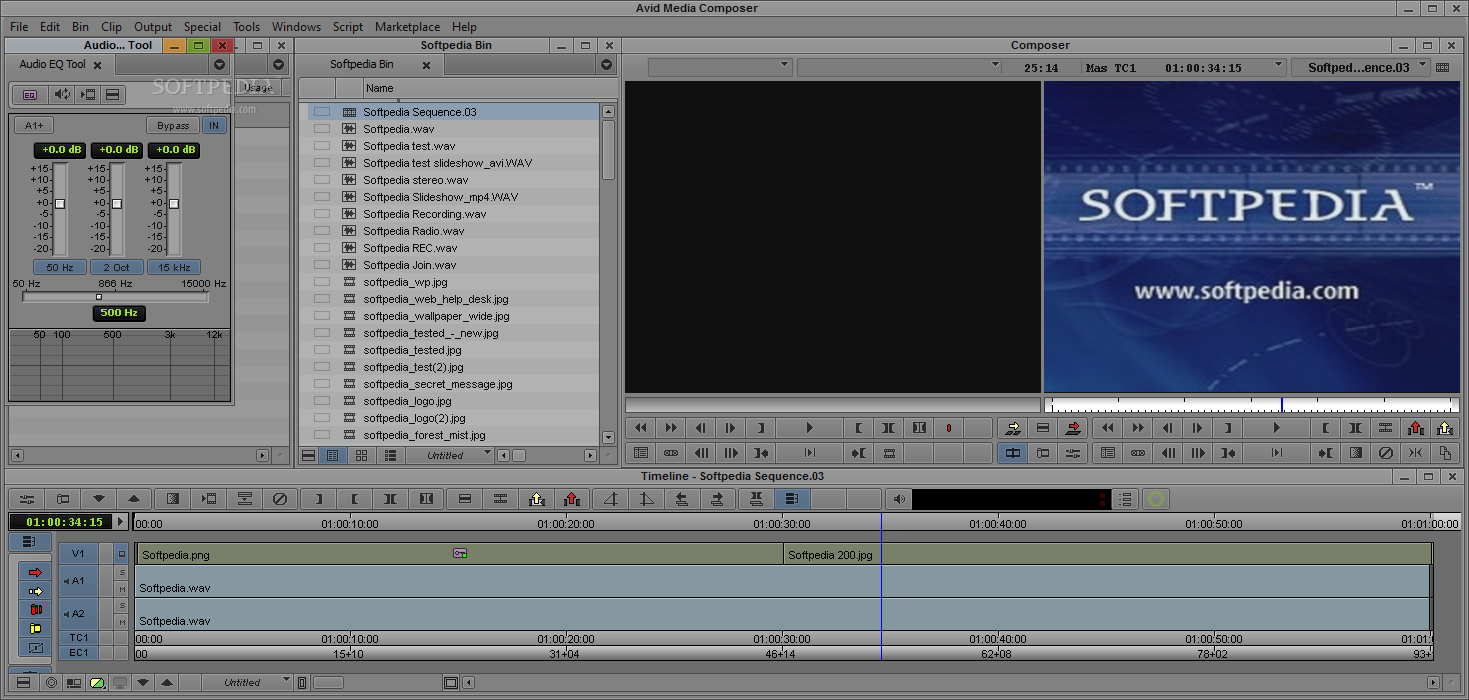Click the Clear Both Marks icon in timeline toolbar

[427, 498]
